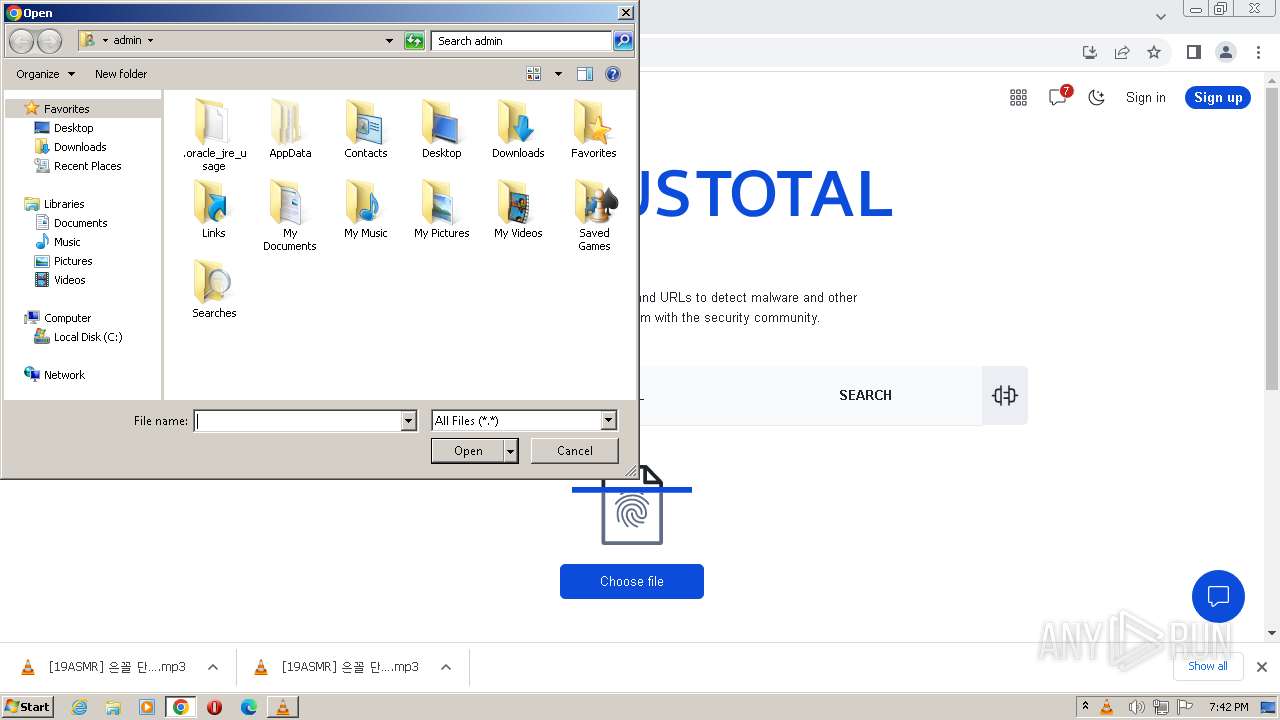Click New folder in toolbar
The image size is (1280, 720).
pos(121,74)
